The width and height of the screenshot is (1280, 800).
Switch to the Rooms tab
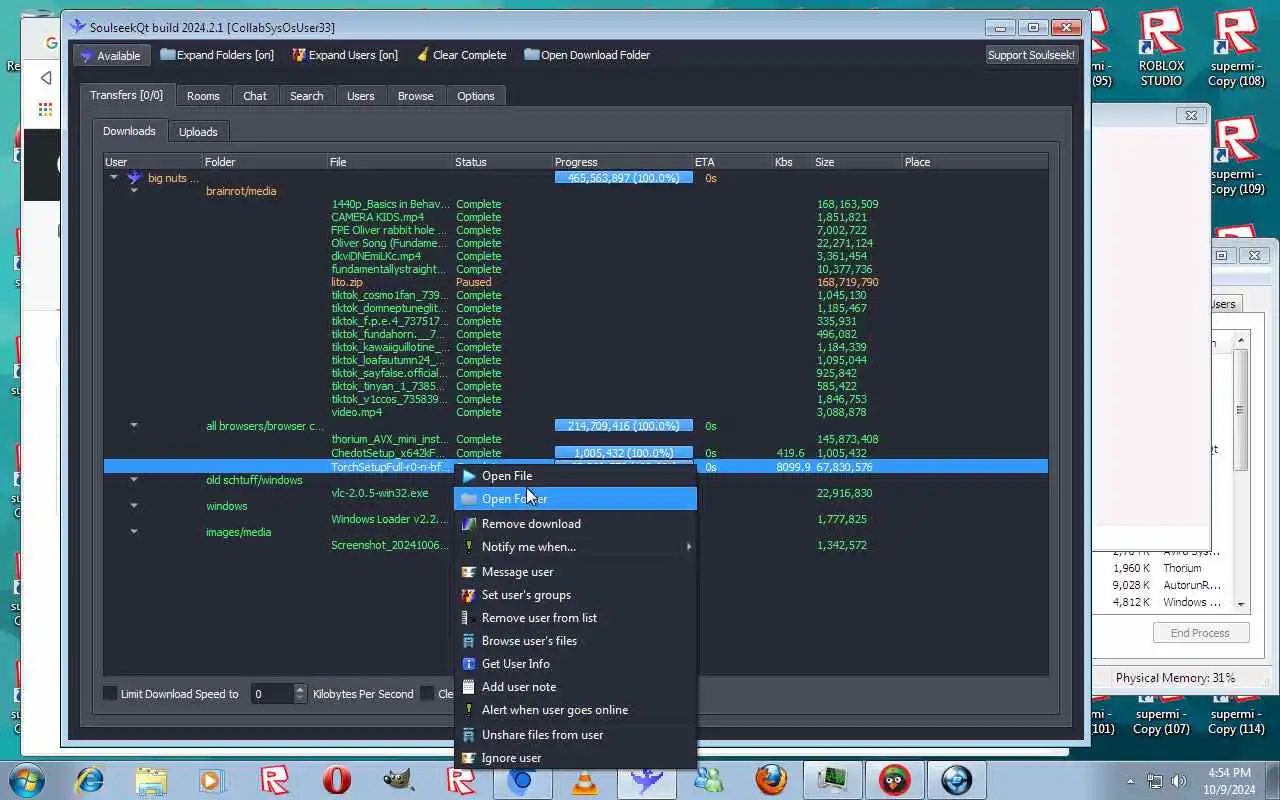203,96
